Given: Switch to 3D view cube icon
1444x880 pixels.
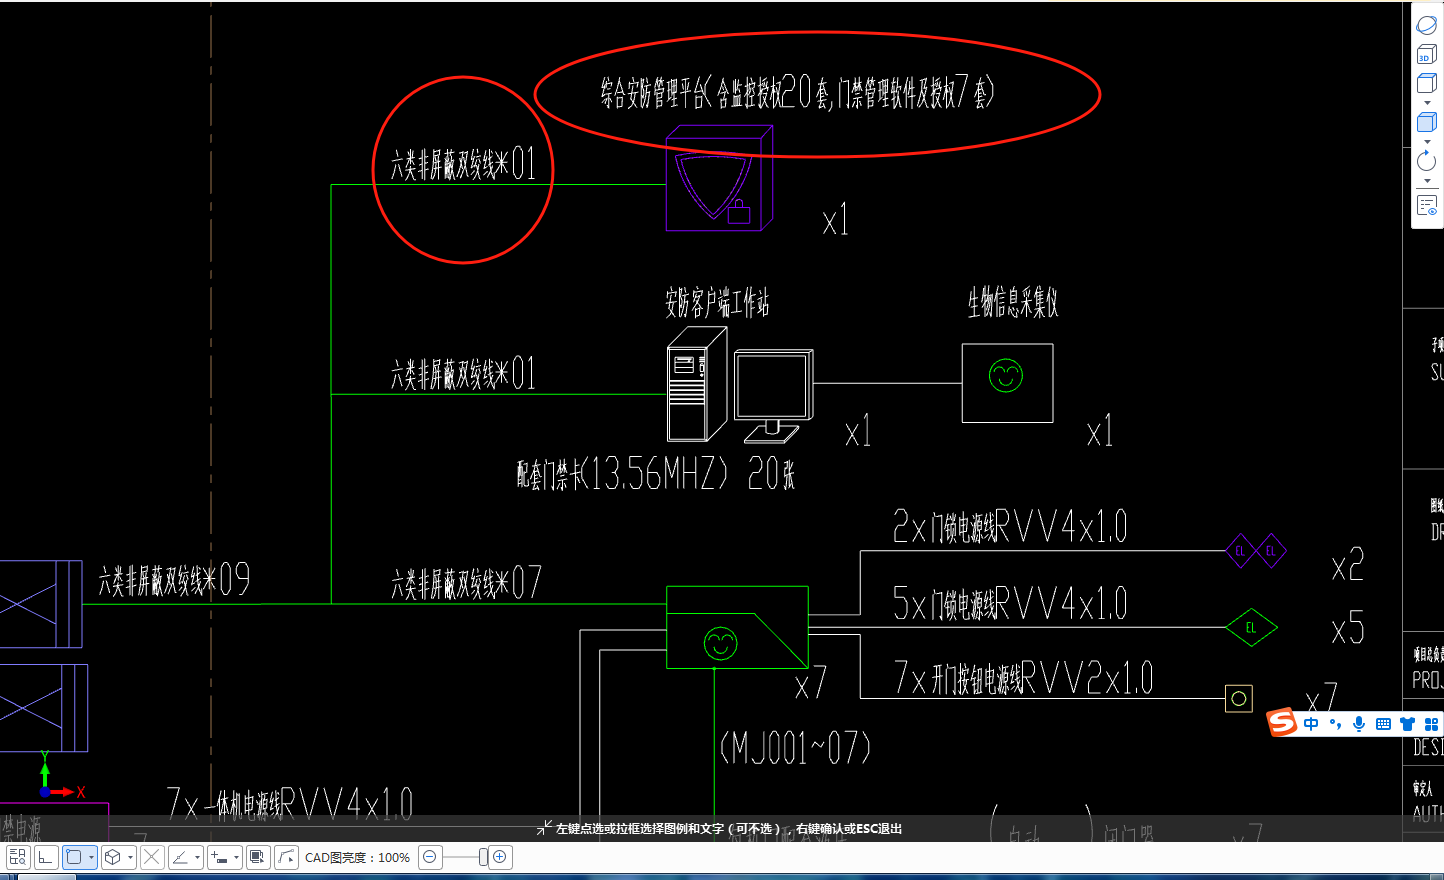Looking at the screenshot, I should 1427,54.
